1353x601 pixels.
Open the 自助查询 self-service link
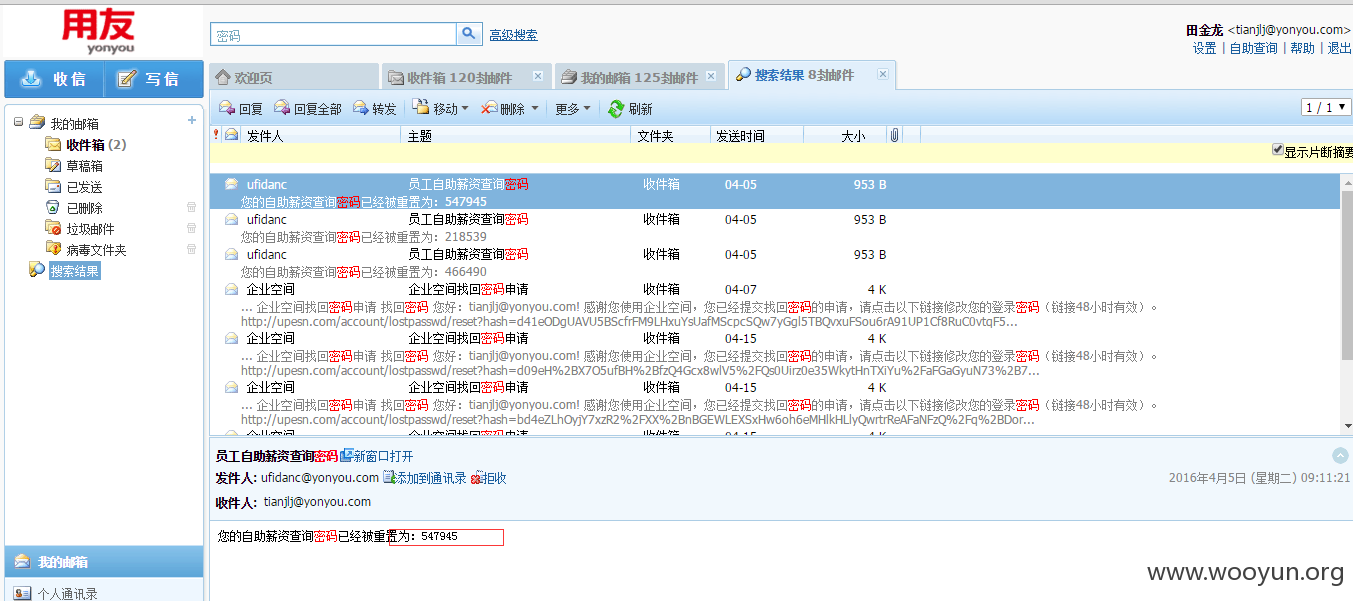click(x=1253, y=48)
